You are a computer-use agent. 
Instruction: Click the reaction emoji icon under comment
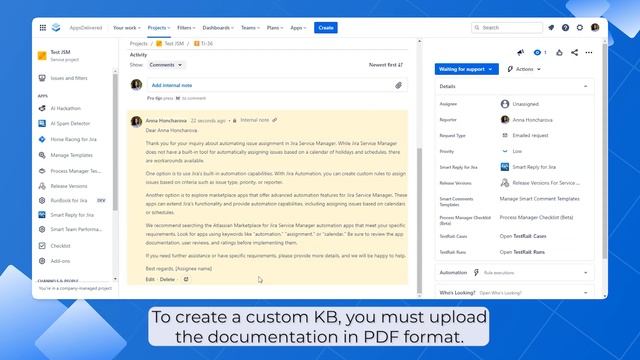pos(186,279)
